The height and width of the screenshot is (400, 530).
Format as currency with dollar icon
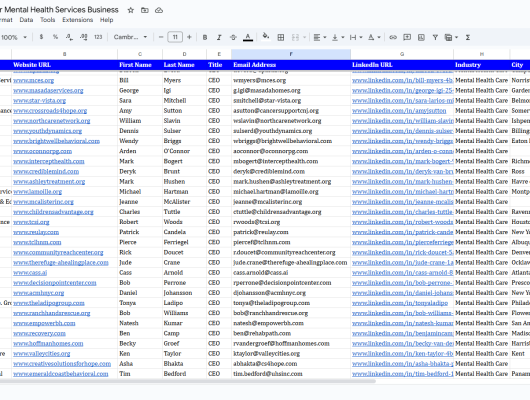point(41,37)
